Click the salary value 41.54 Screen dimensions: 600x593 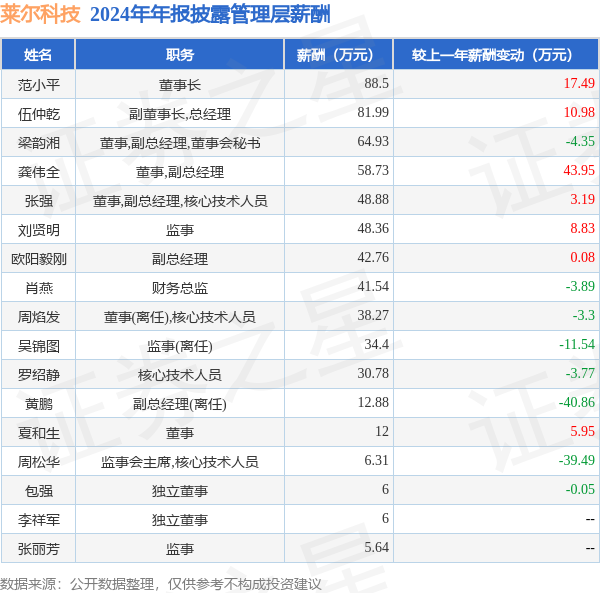(373, 286)
